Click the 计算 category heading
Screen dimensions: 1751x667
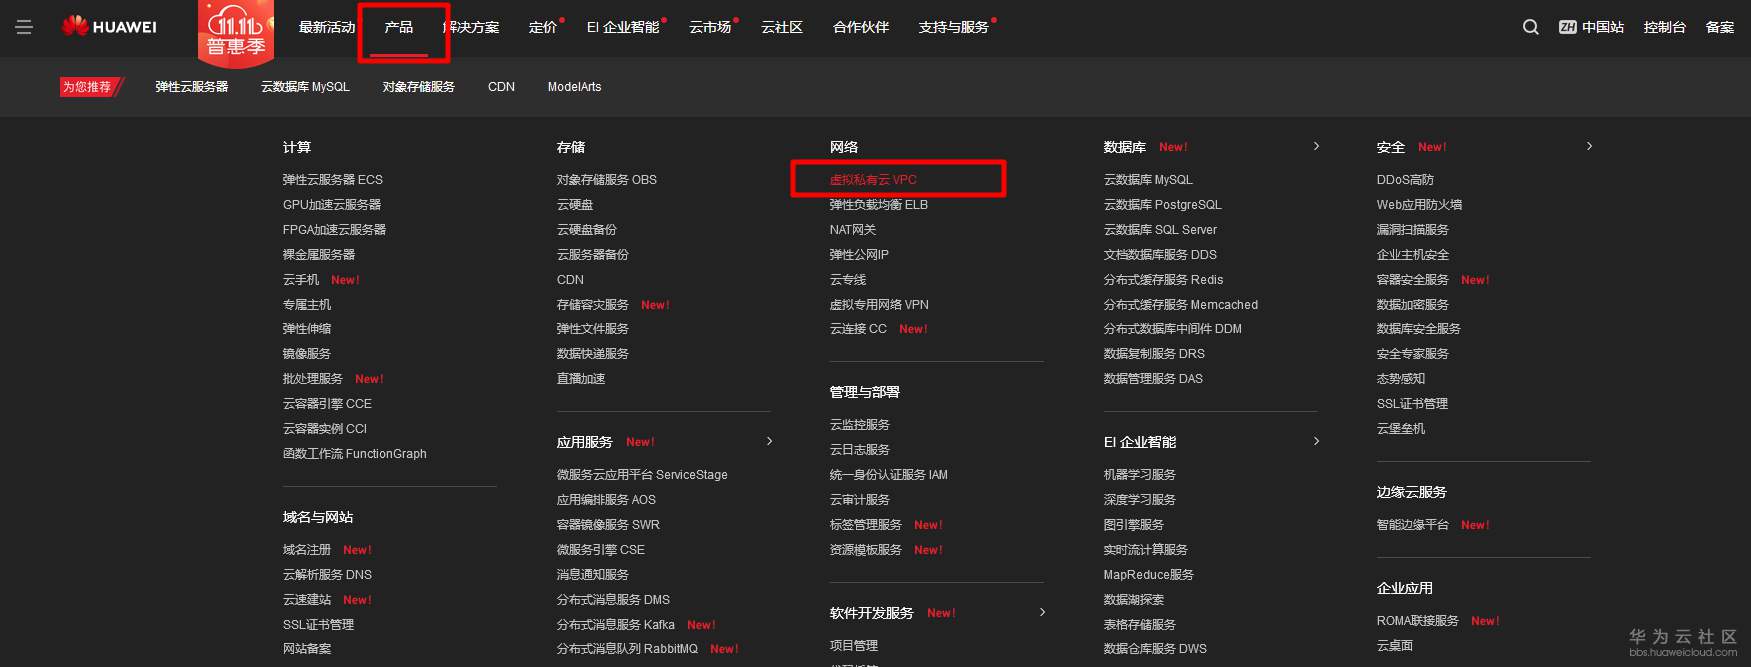tap(297, 147)
